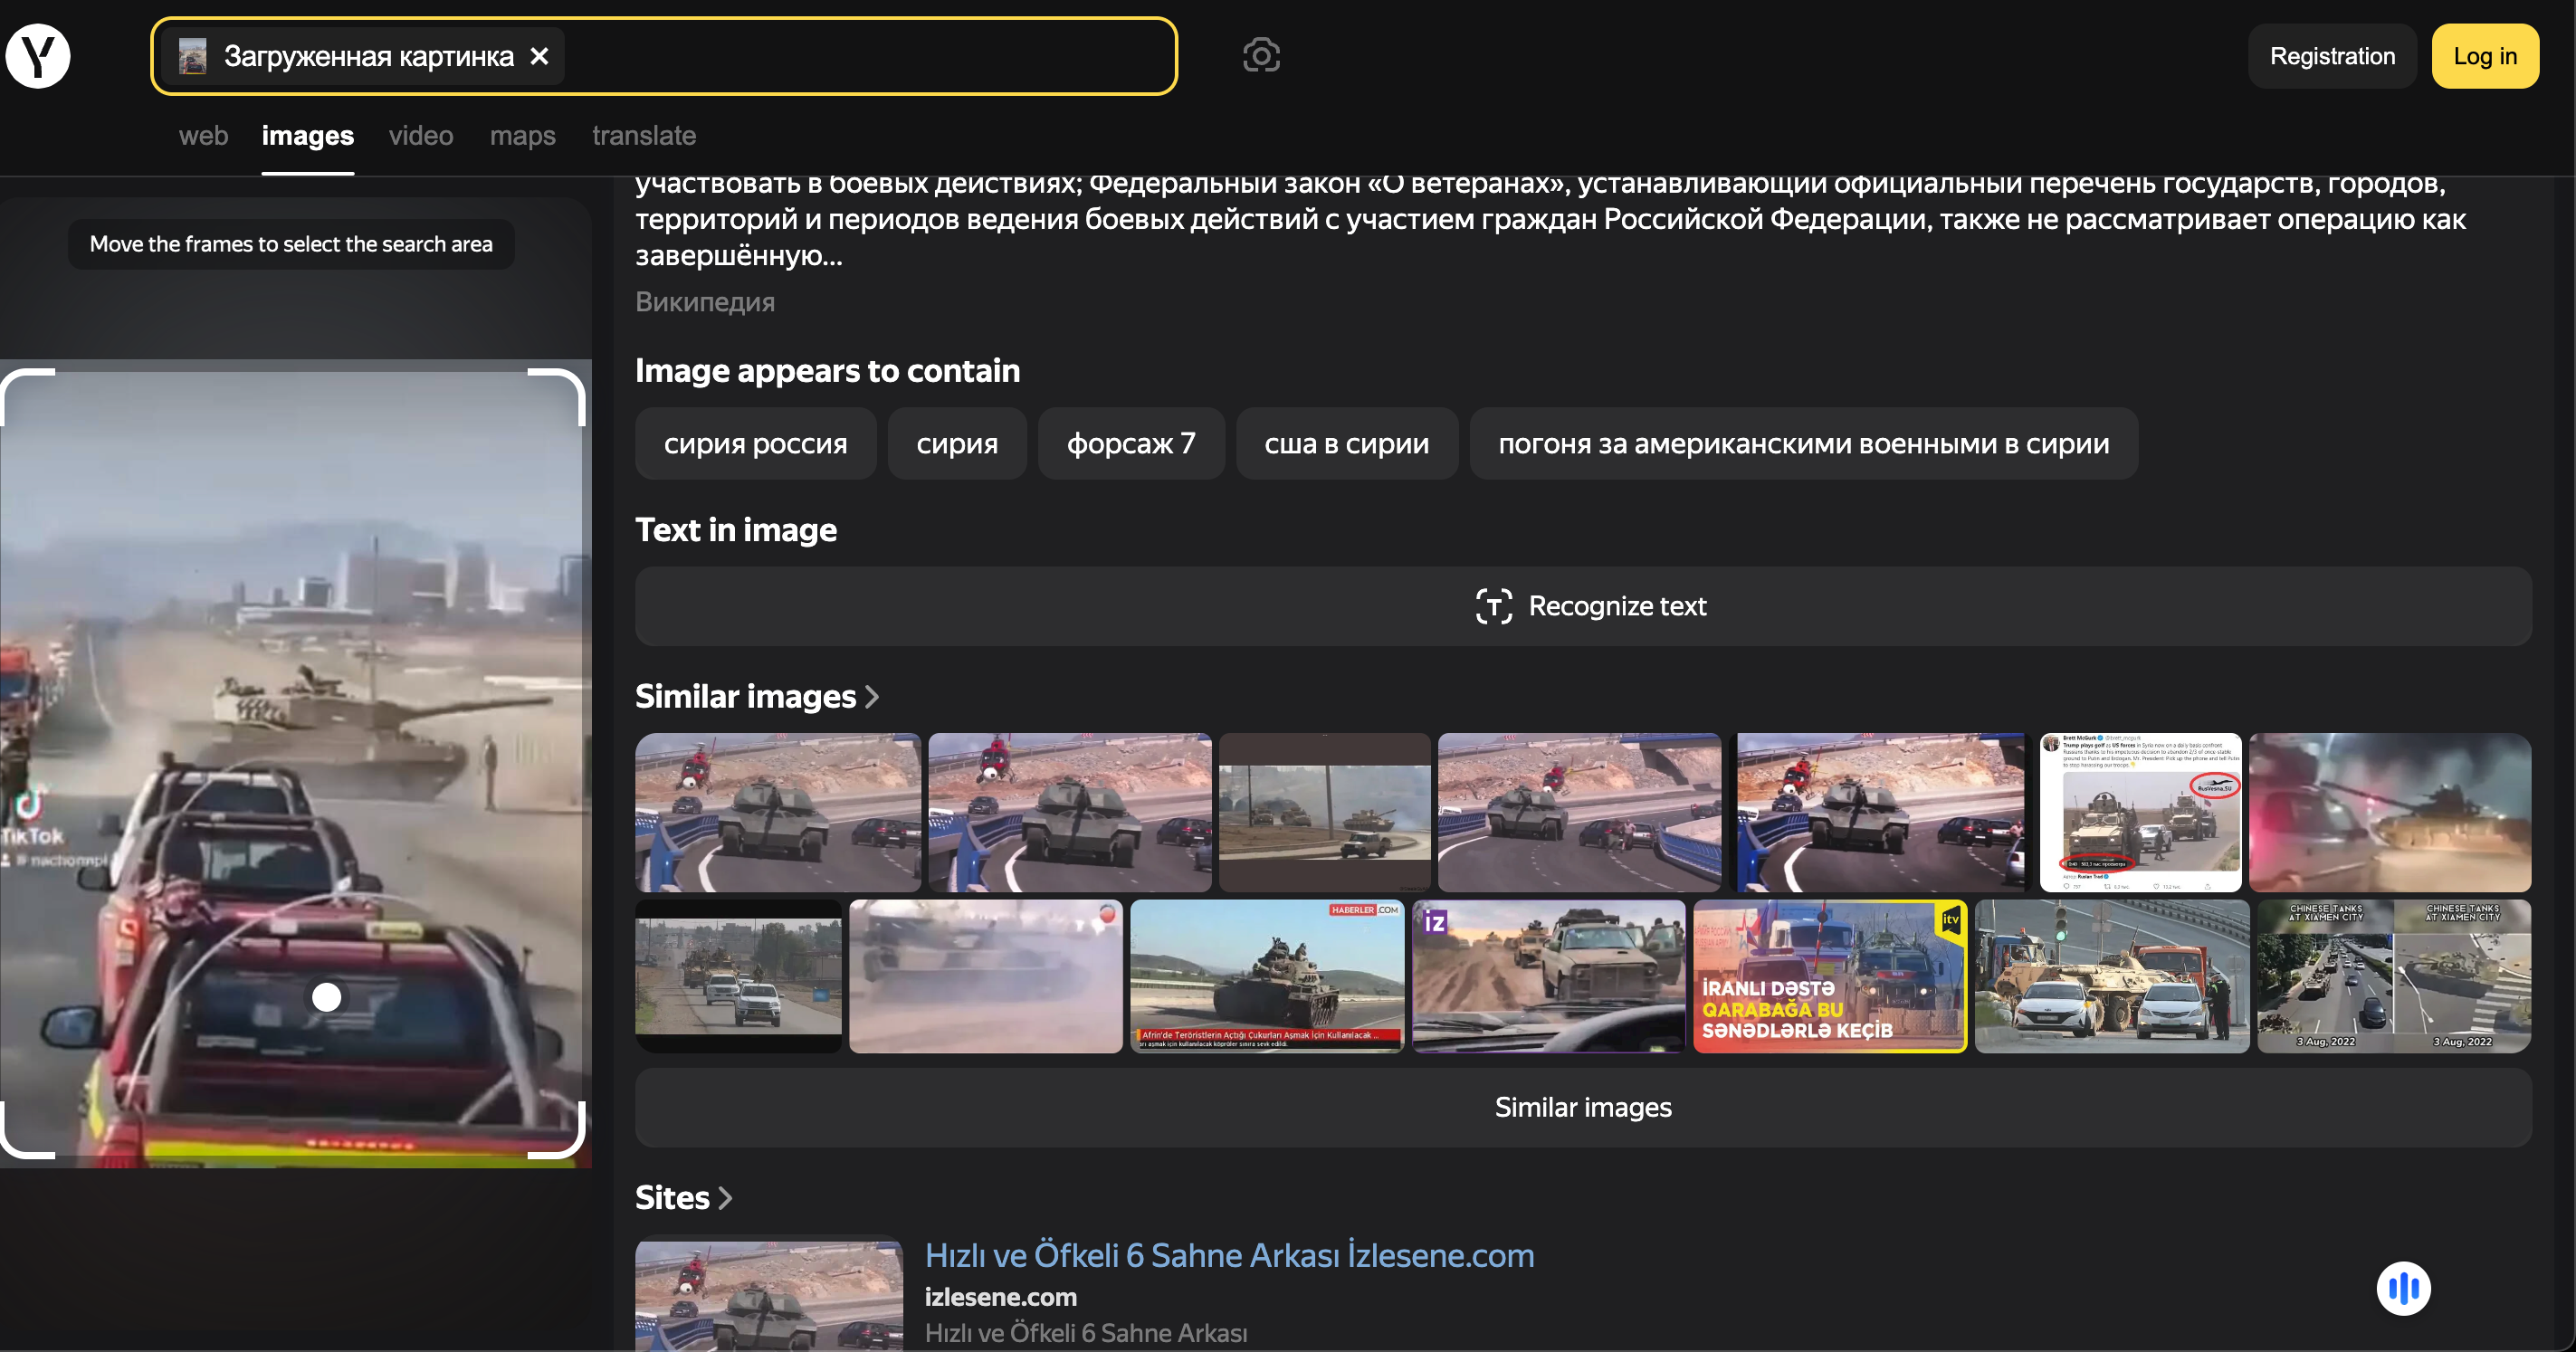This screenshot has height=1352, width=2576.
Task: Click the Alice voice assistant icon
Action: (2403, 1288)
